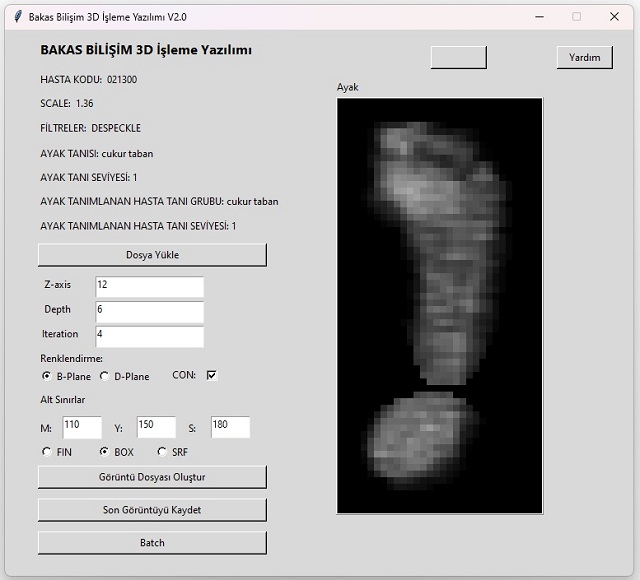Open the Yardım help button
The height and width of the screenshot is (580, 640).
(x=584, y=57)
